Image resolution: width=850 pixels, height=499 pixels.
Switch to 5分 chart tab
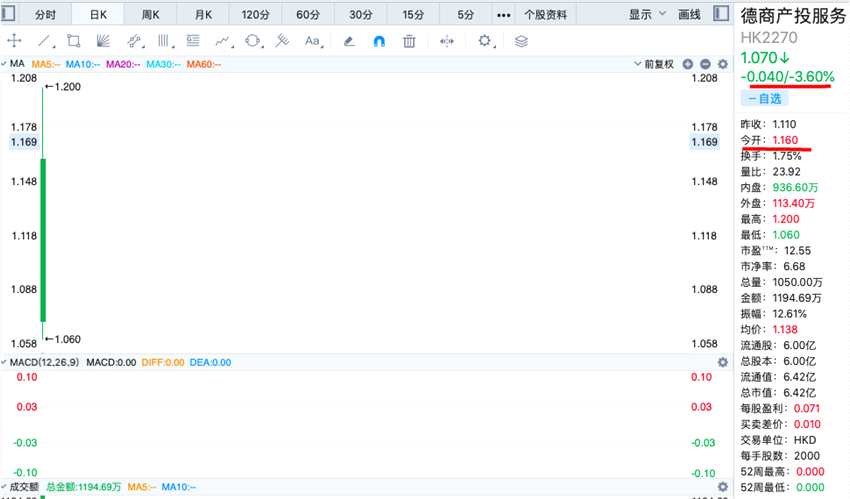466,15
